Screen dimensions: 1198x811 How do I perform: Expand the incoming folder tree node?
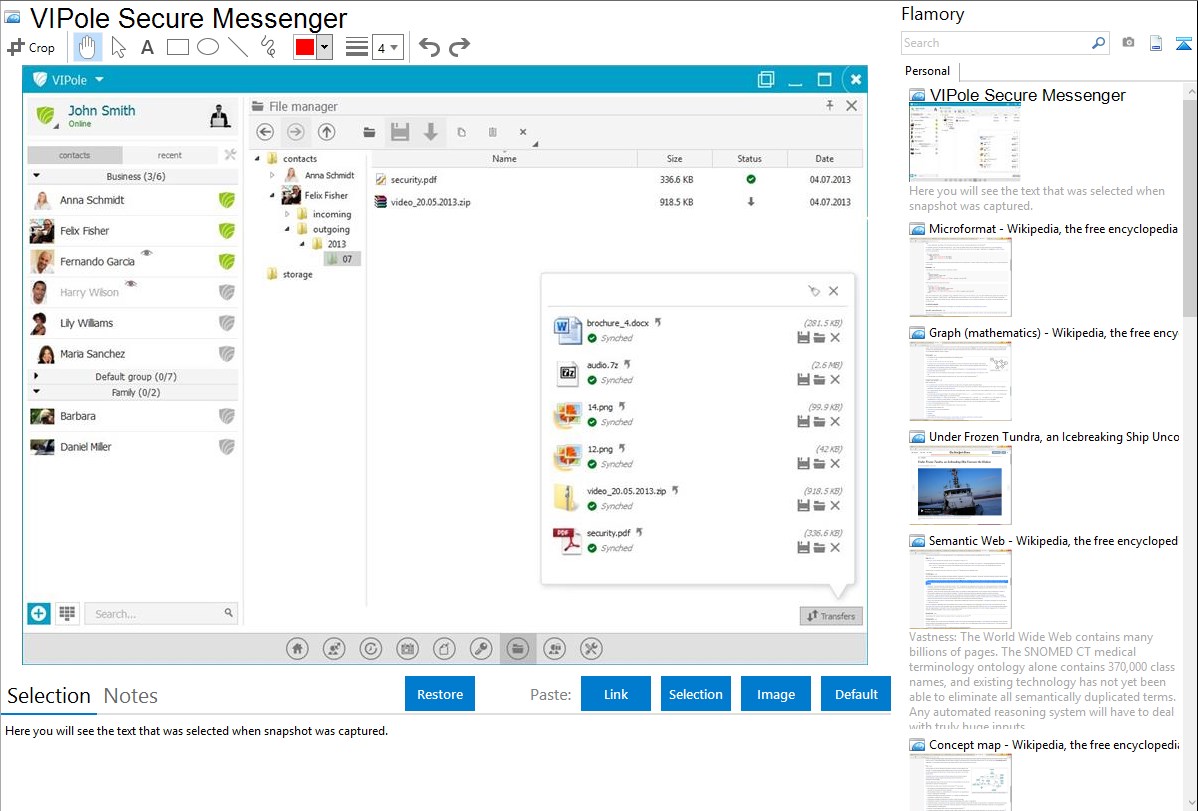tap(287, 214)
